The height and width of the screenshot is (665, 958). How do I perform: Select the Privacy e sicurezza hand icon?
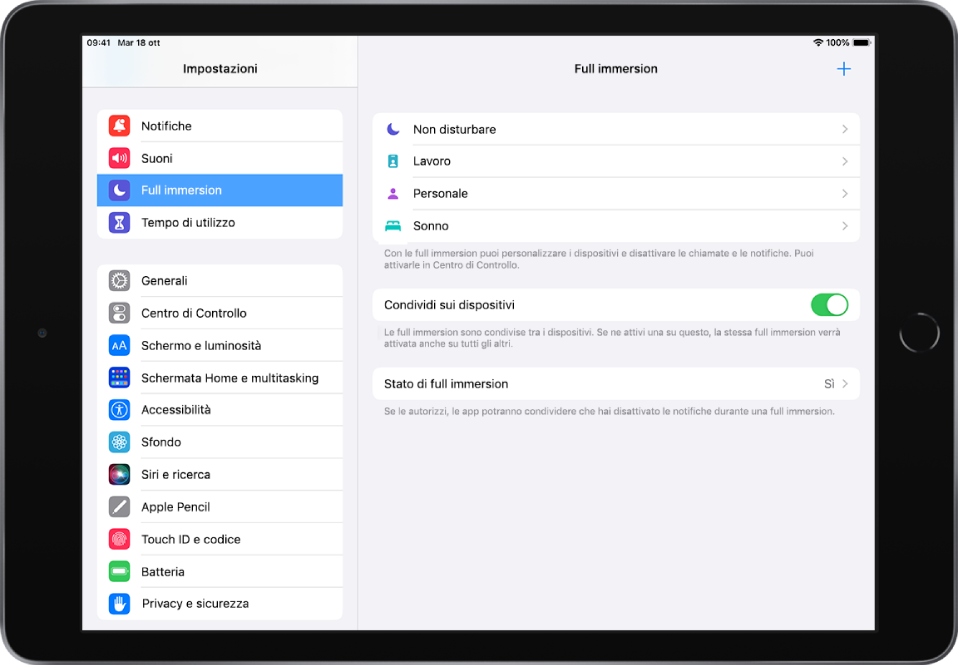(119, 603)
